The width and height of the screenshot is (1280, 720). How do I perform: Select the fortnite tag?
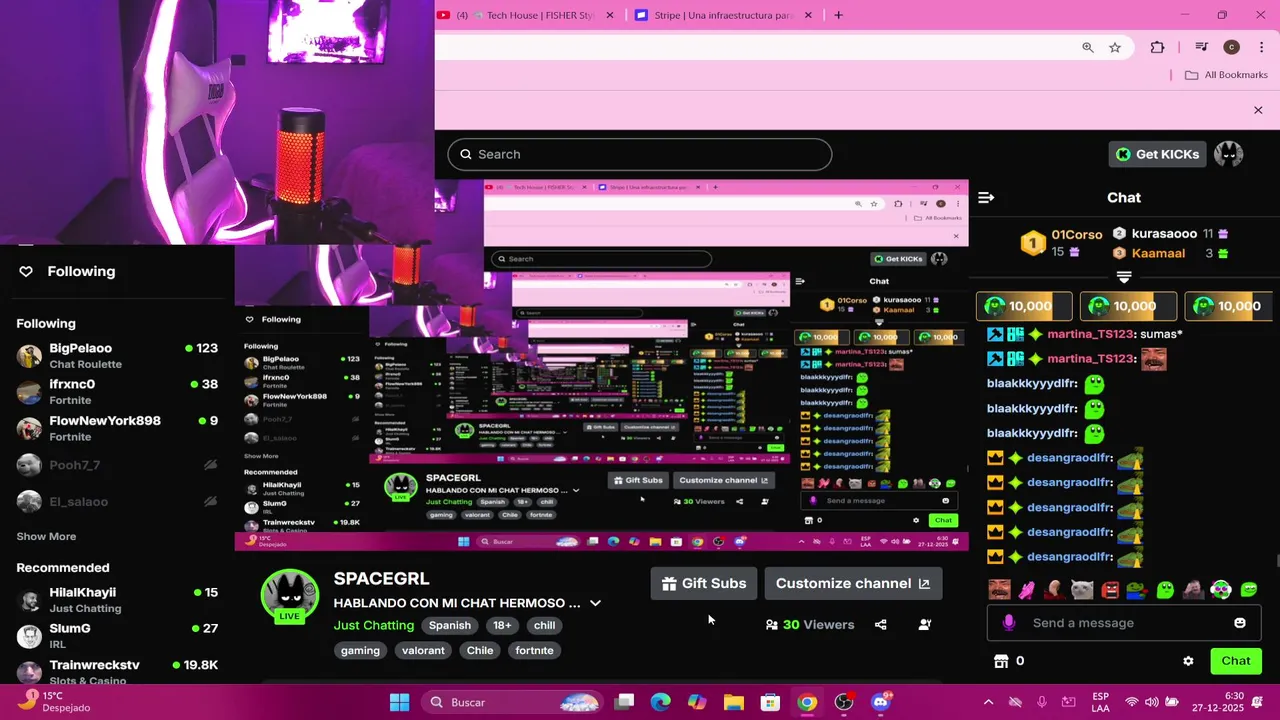(534, 650)
